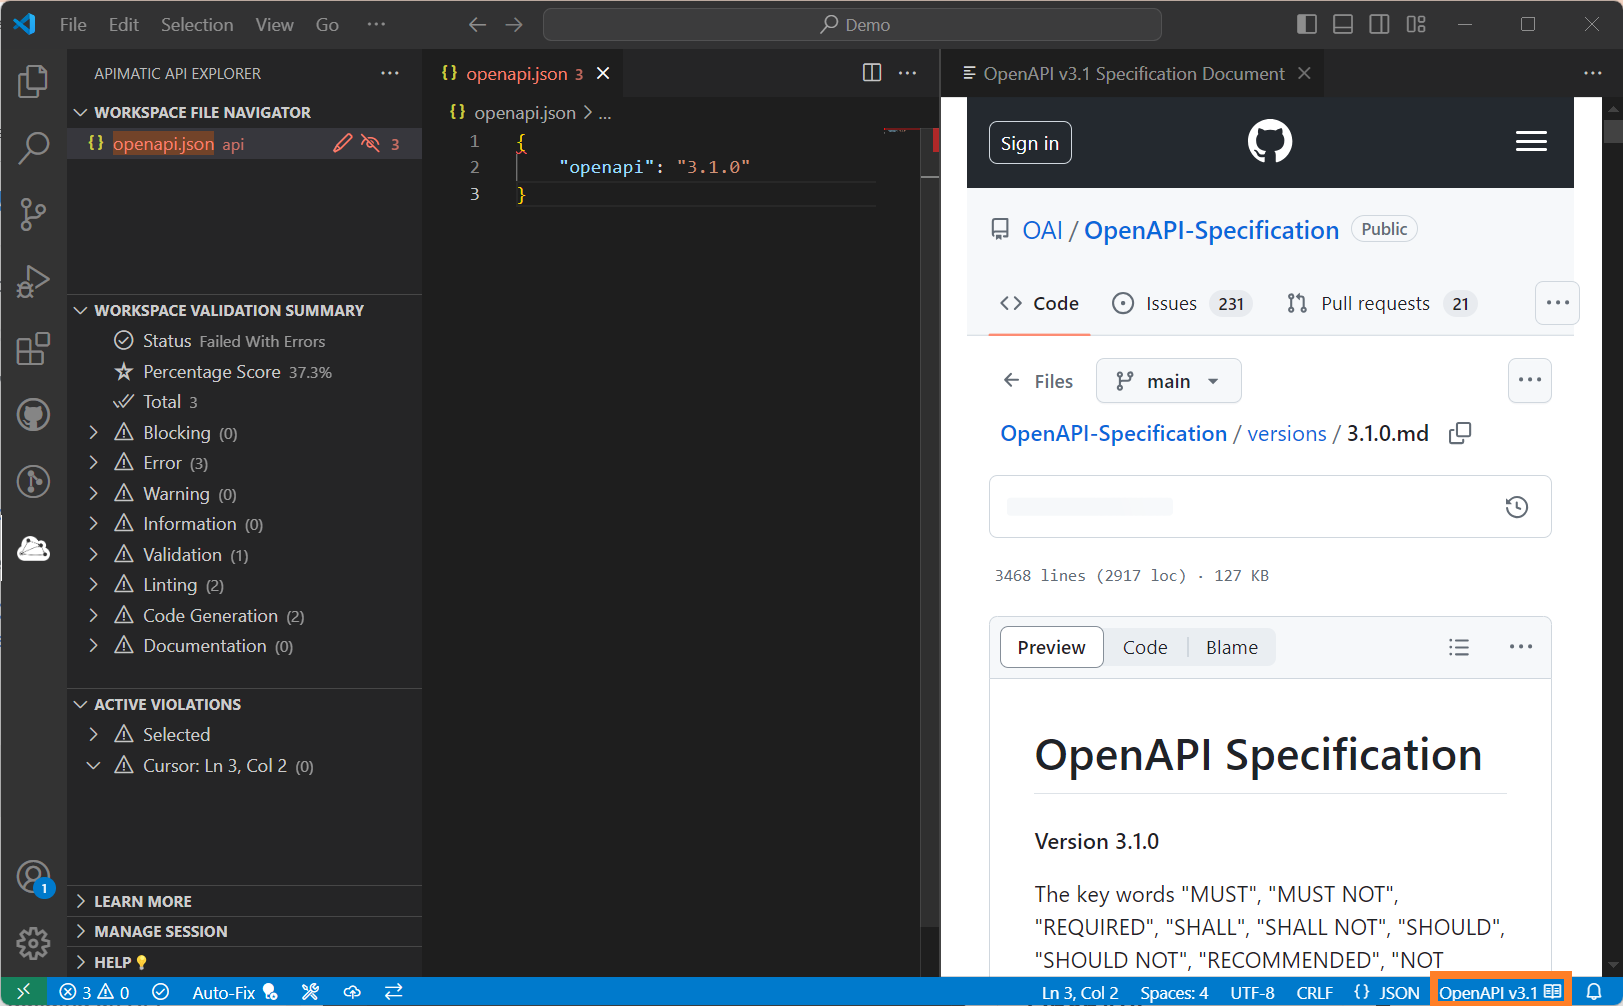Expand the Linting (2) node

pos(93,585)
